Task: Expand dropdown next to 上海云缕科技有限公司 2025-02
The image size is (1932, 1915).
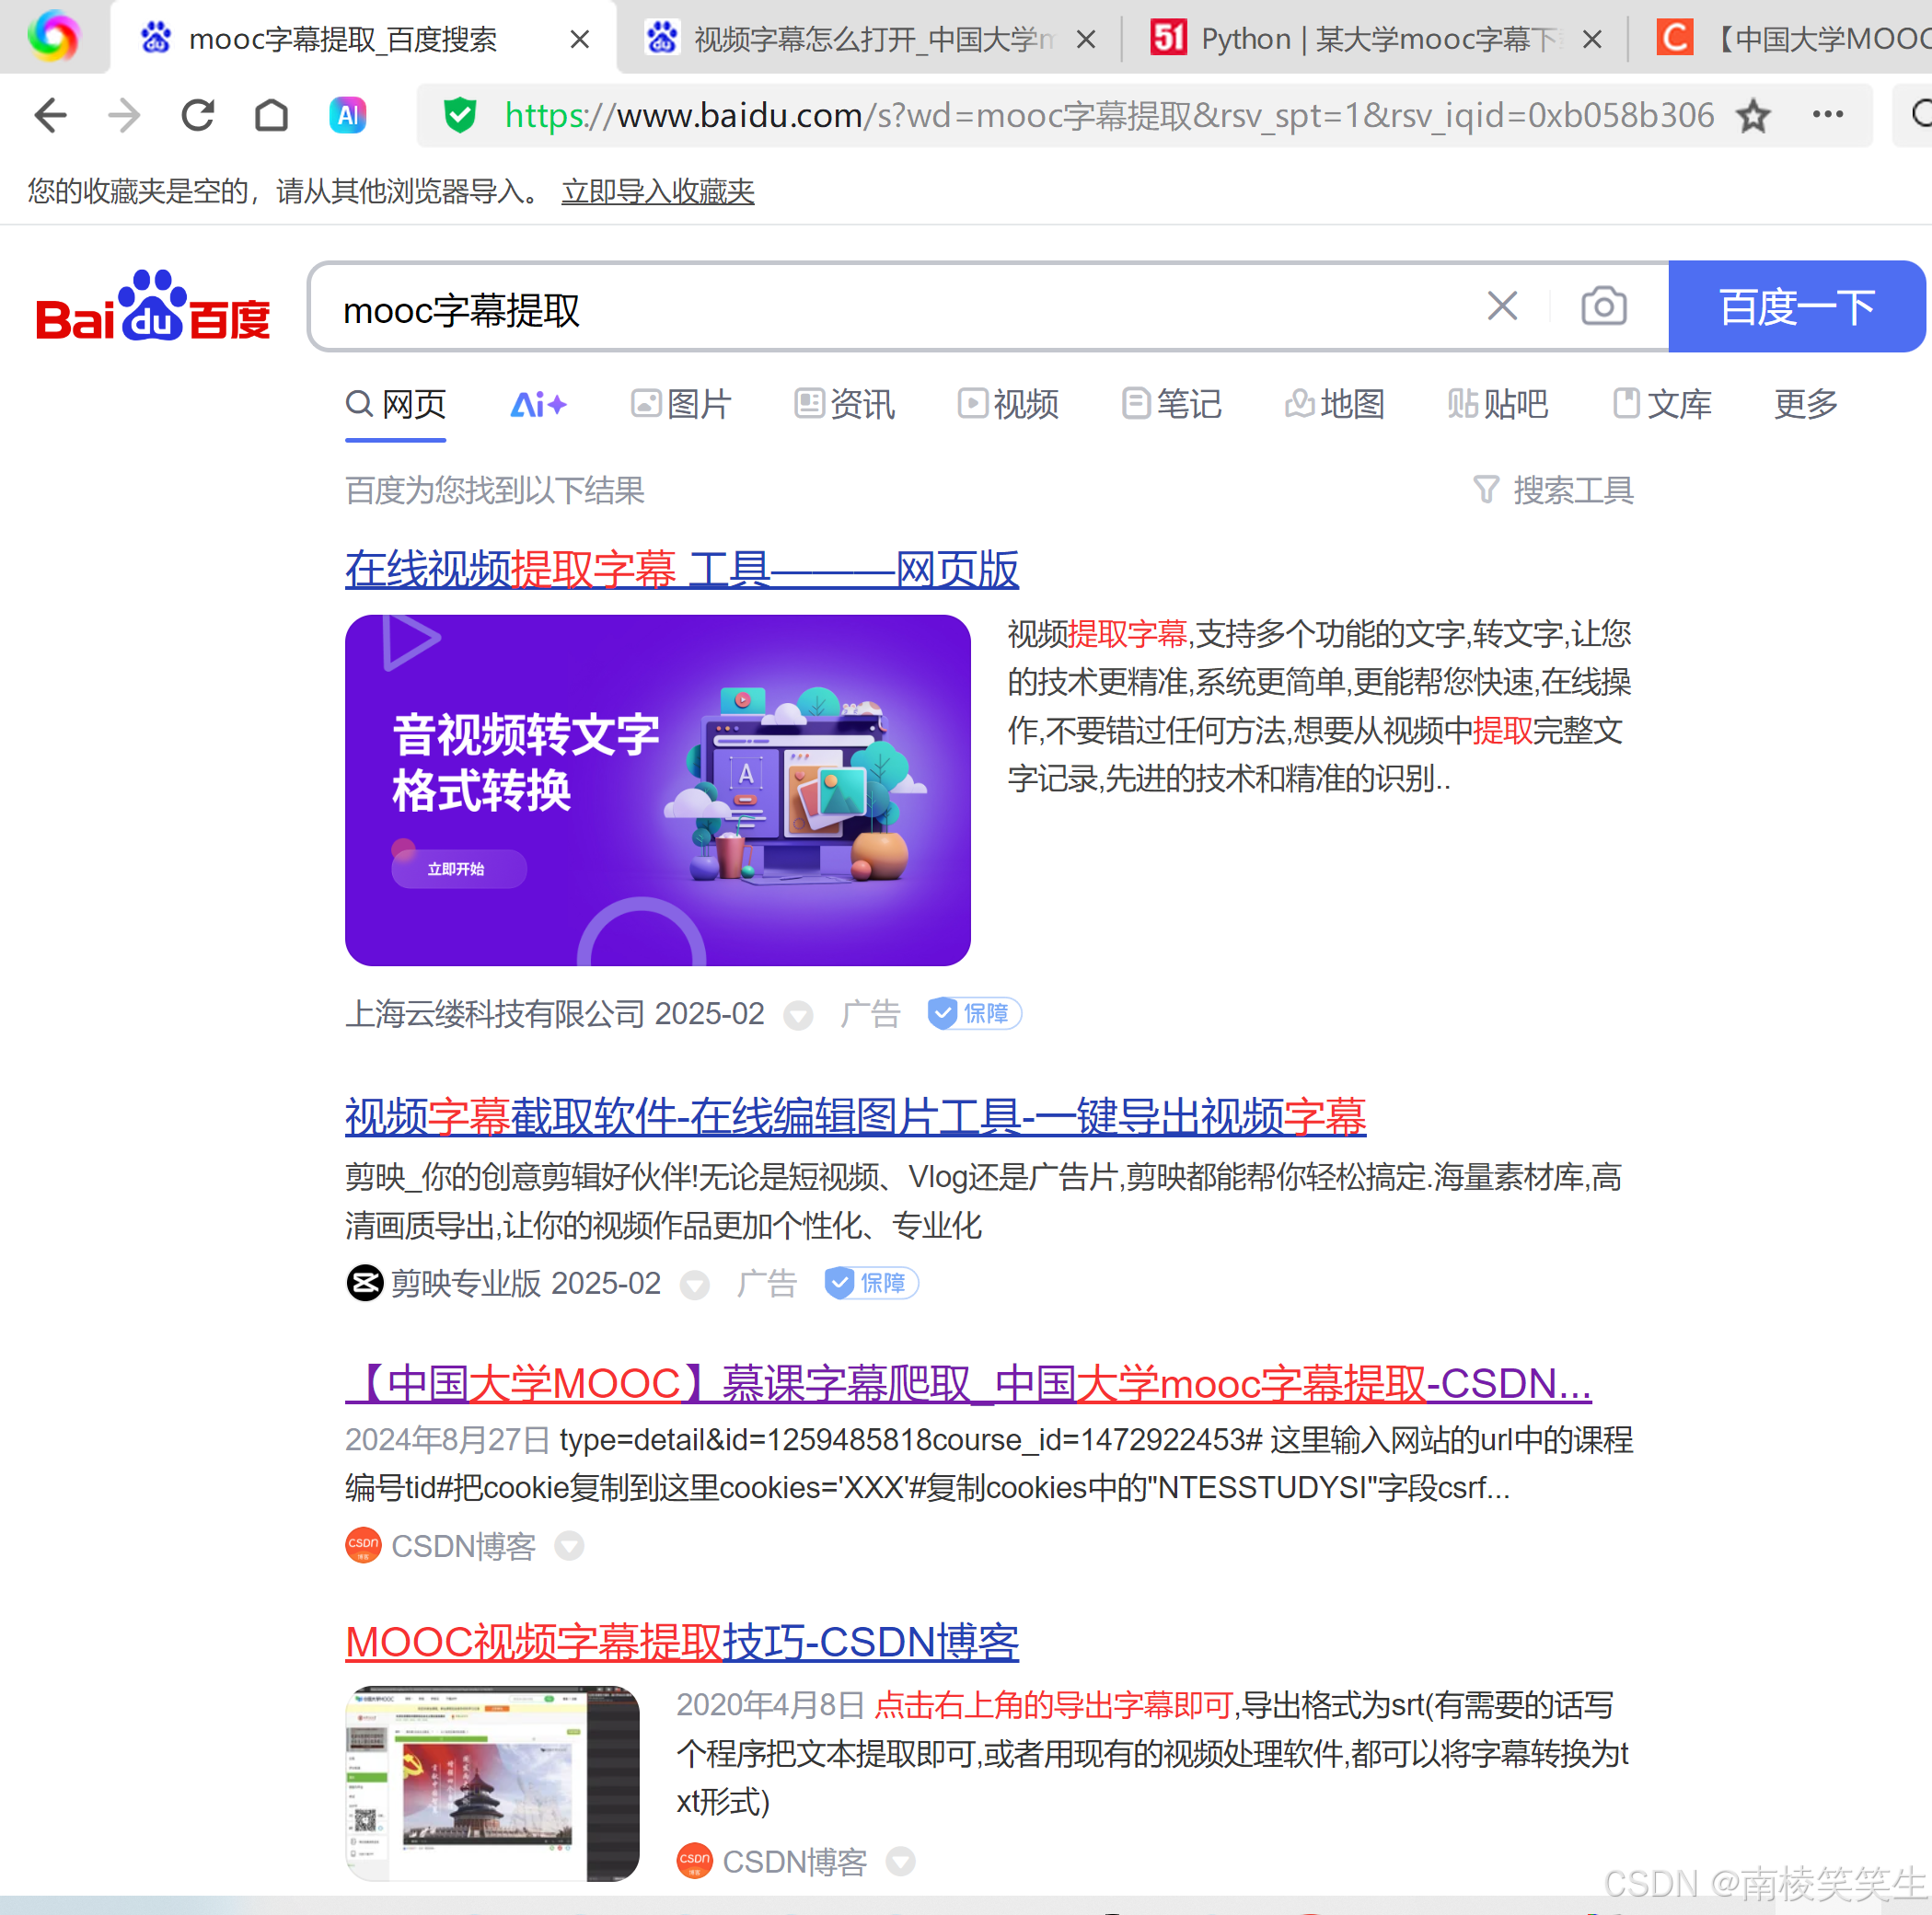Action: pyautogui.click(x=797, y=1015)
